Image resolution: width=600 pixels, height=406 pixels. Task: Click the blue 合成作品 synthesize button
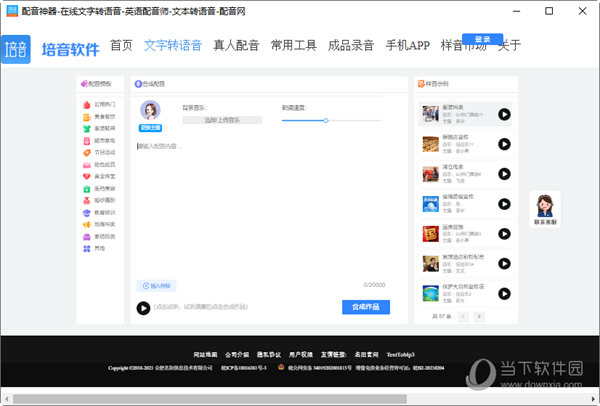coord(366,307)
